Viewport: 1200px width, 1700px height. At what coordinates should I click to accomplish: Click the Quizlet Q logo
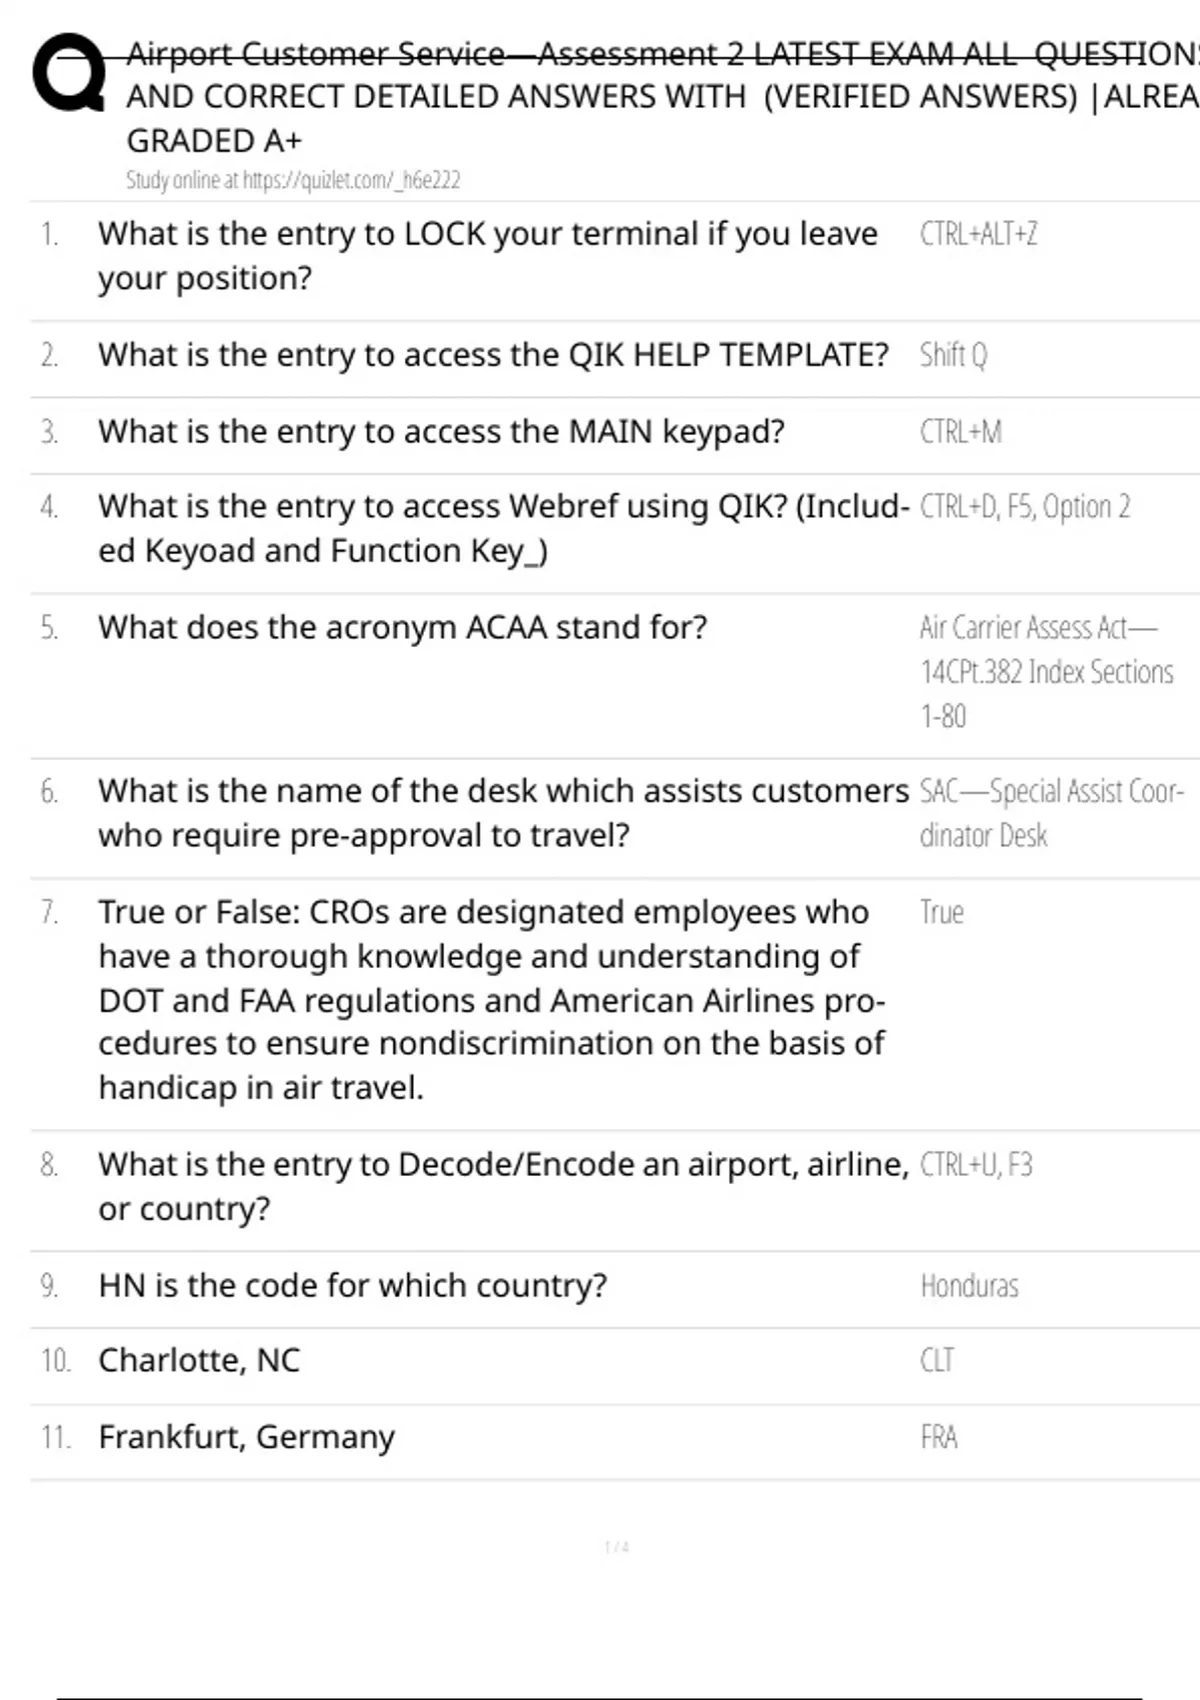(69, 73)
